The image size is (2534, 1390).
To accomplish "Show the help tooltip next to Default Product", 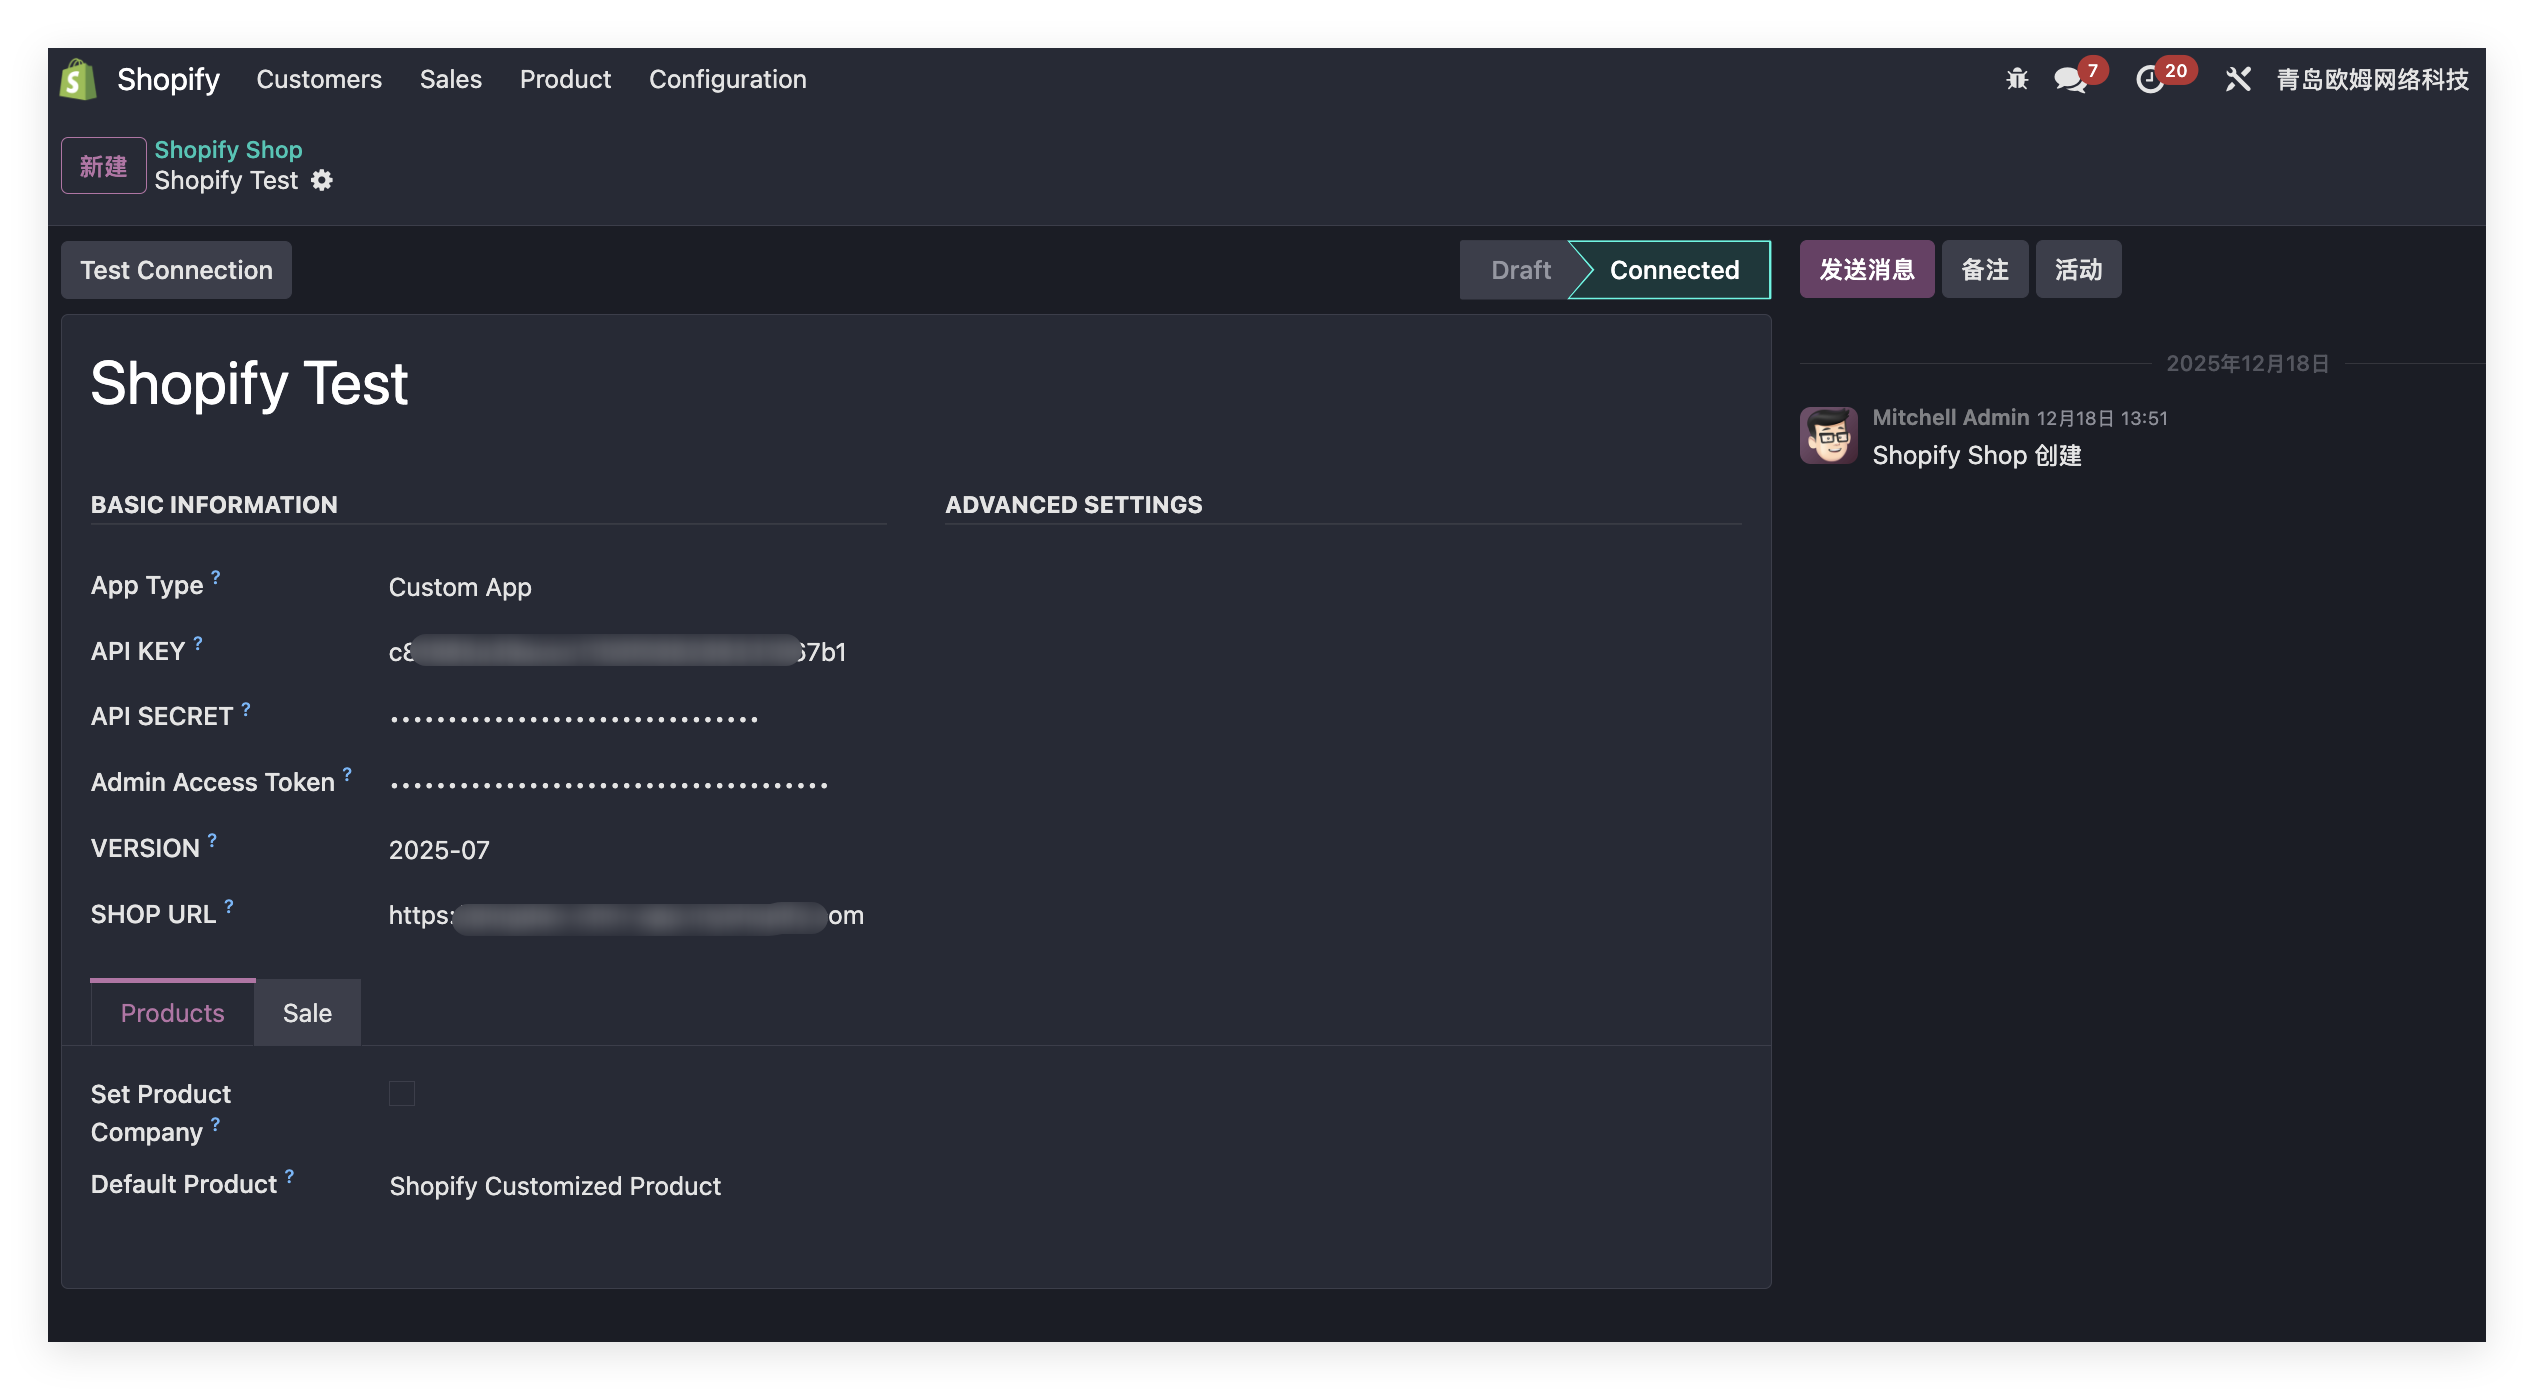I will 289,1174.
